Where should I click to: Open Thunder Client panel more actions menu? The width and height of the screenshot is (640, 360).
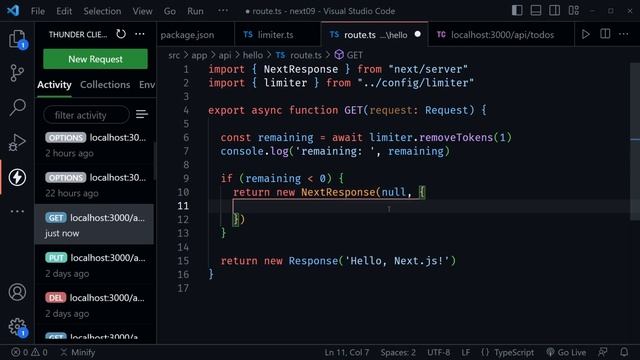[140, 34]
